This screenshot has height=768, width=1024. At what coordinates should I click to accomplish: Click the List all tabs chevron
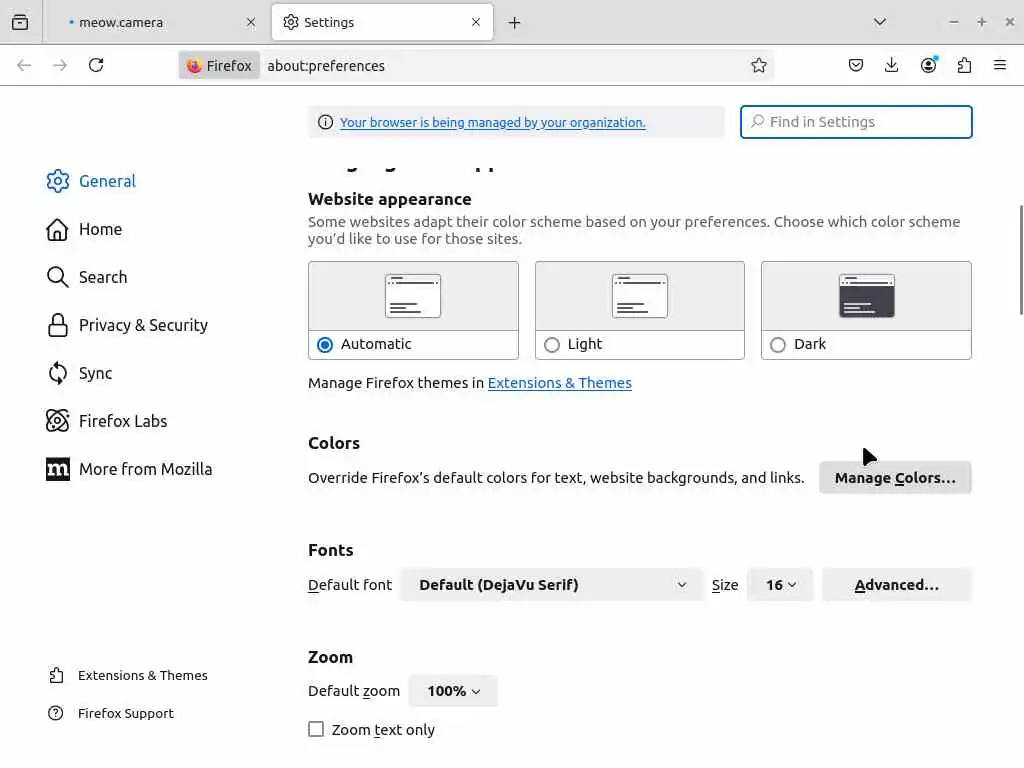880,22
